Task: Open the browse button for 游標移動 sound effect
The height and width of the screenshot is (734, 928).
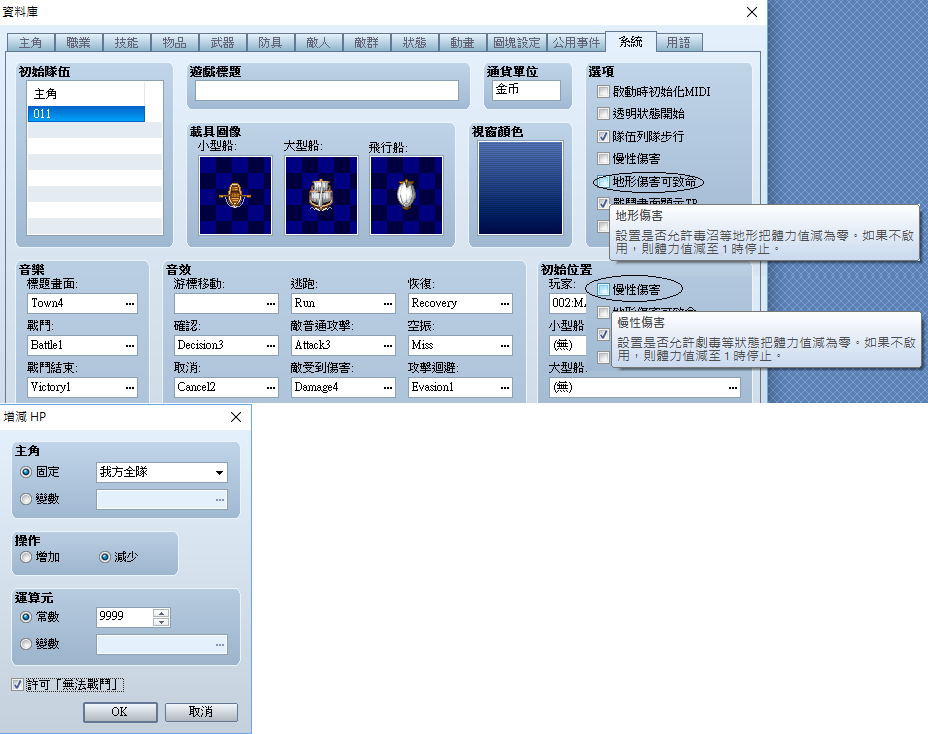Action: coord(271,304)
